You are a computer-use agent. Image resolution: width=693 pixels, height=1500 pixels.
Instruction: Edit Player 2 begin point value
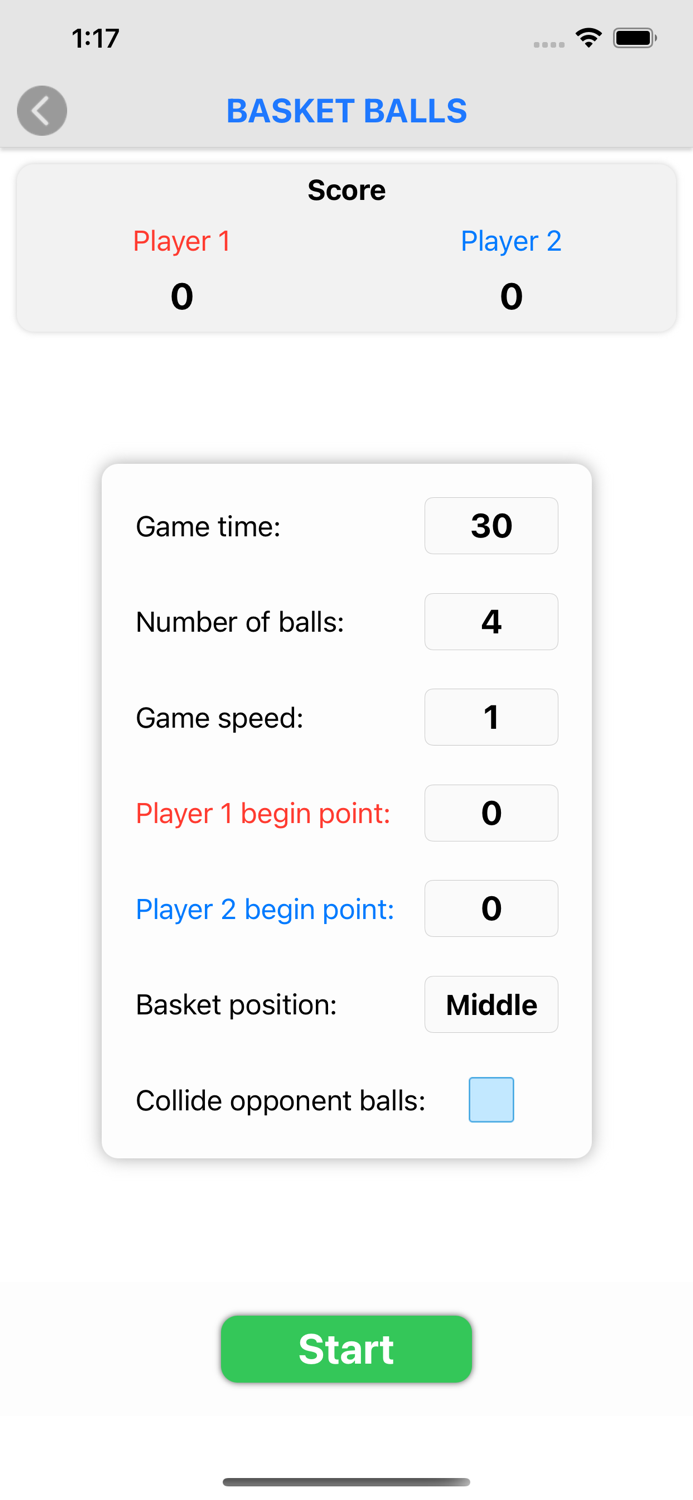pyautogui.click(x=491, y=908)
